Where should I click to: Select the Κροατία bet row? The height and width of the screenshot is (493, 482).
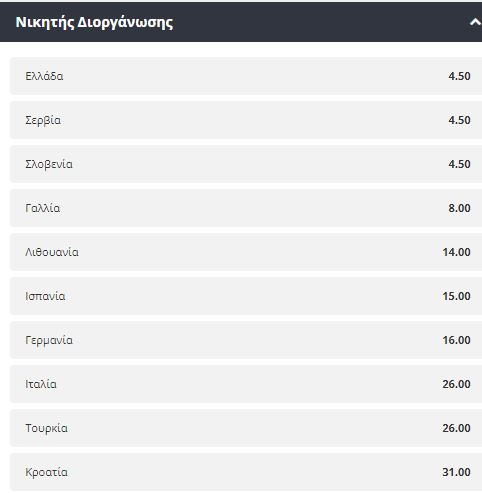tap(246, 472)
